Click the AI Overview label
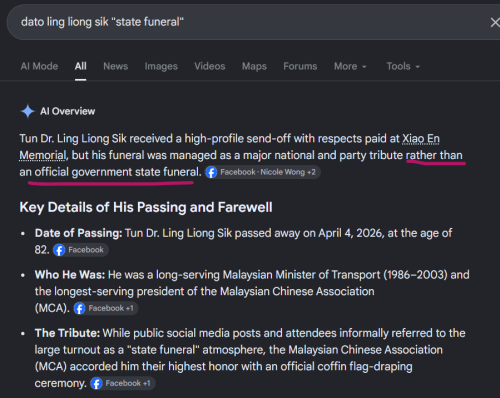The image size is (500, 398). [x=68, y=111]
